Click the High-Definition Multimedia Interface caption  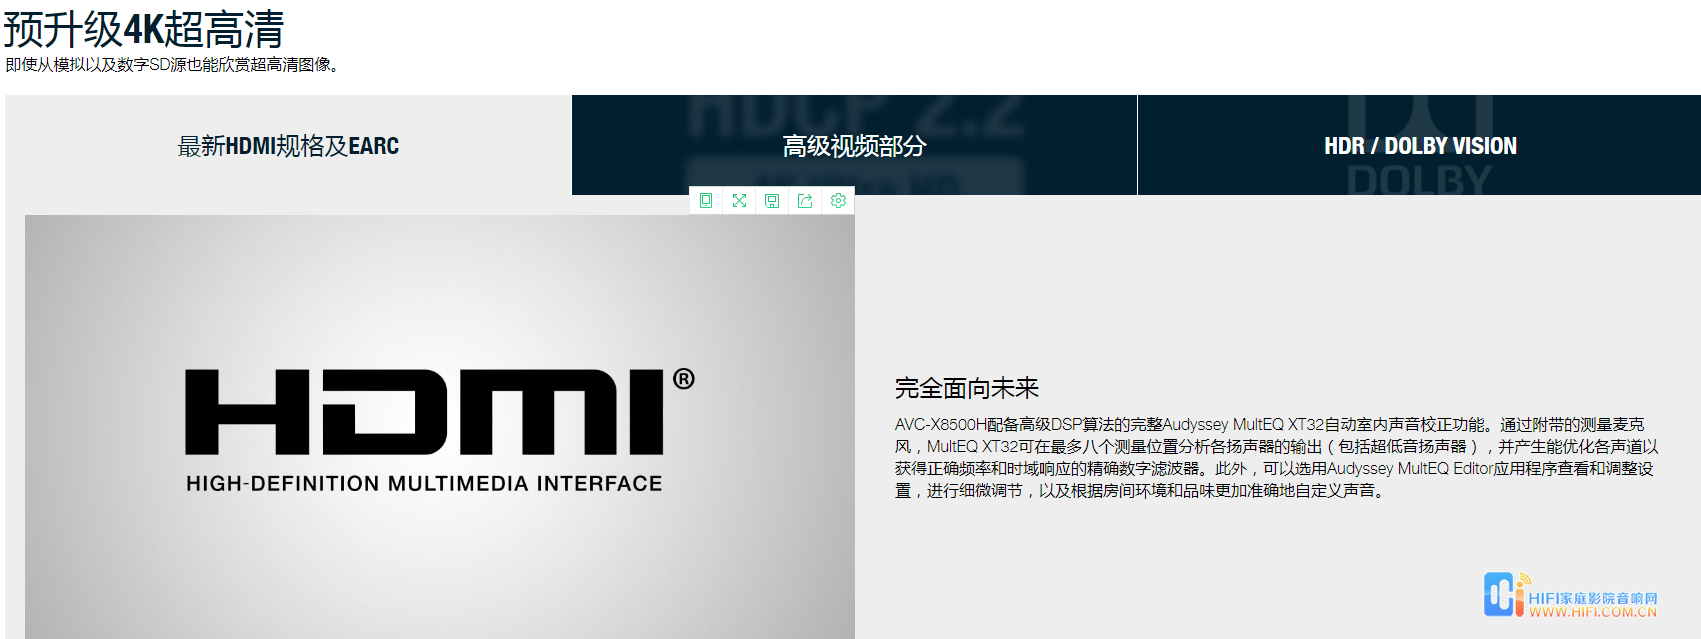(424, 484)
